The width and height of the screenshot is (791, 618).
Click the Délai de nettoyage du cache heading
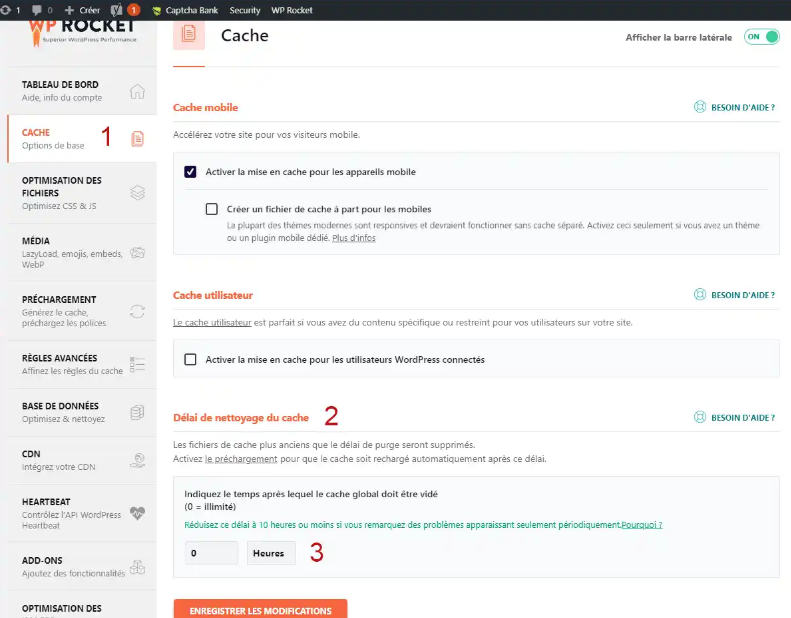(241, 418)
